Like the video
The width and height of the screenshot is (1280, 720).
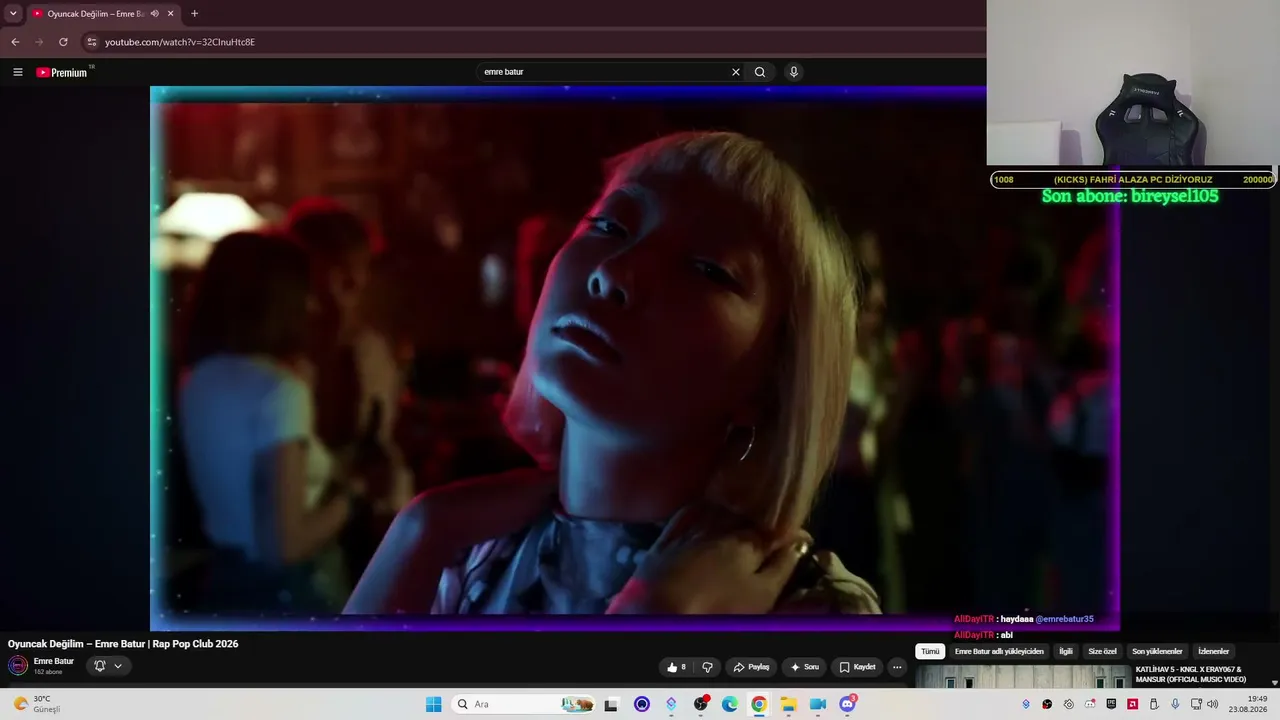tap(677, 667)
